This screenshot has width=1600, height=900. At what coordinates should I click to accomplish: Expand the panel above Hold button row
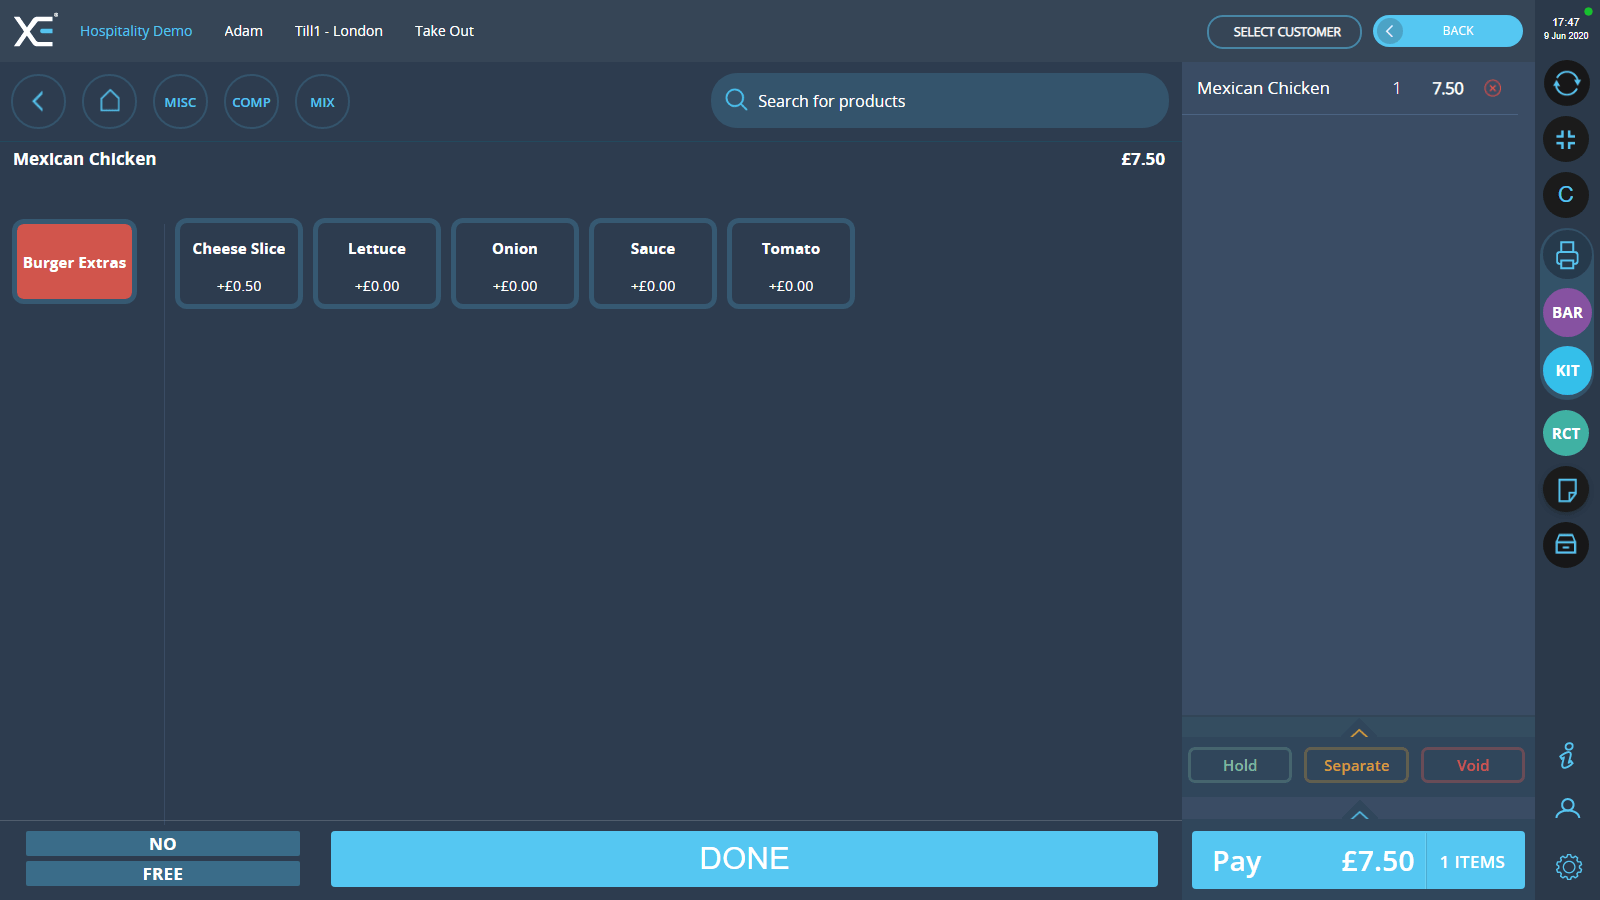[1358, 733]
